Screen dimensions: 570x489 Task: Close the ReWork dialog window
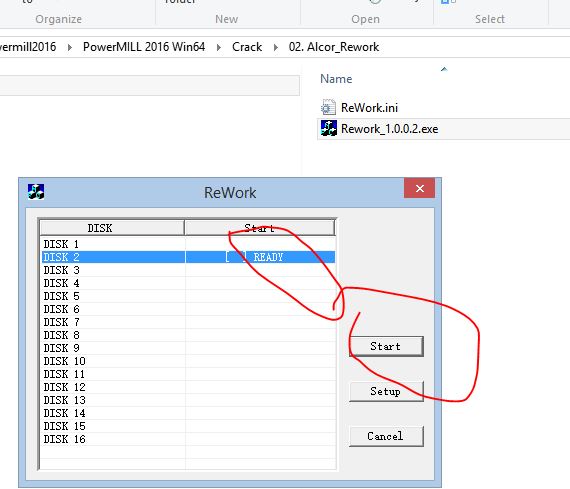point(420,188)
